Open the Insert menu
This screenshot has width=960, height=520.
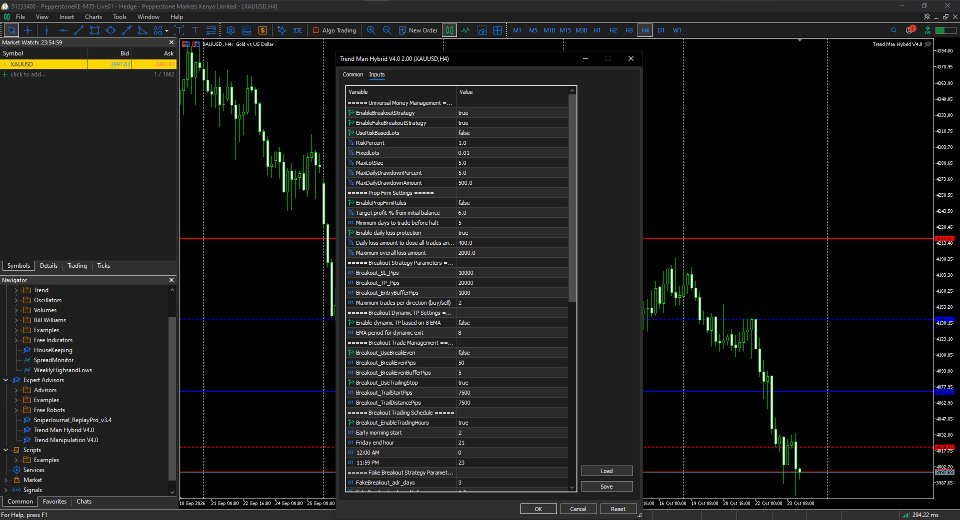point(66,17)
